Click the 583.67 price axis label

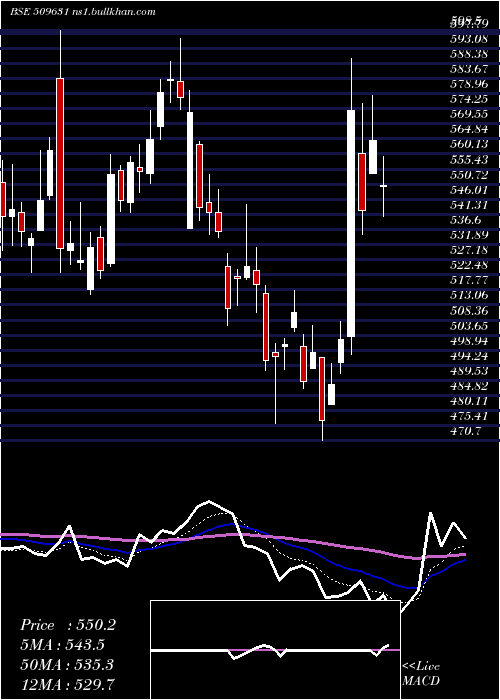tap(469, 69)
